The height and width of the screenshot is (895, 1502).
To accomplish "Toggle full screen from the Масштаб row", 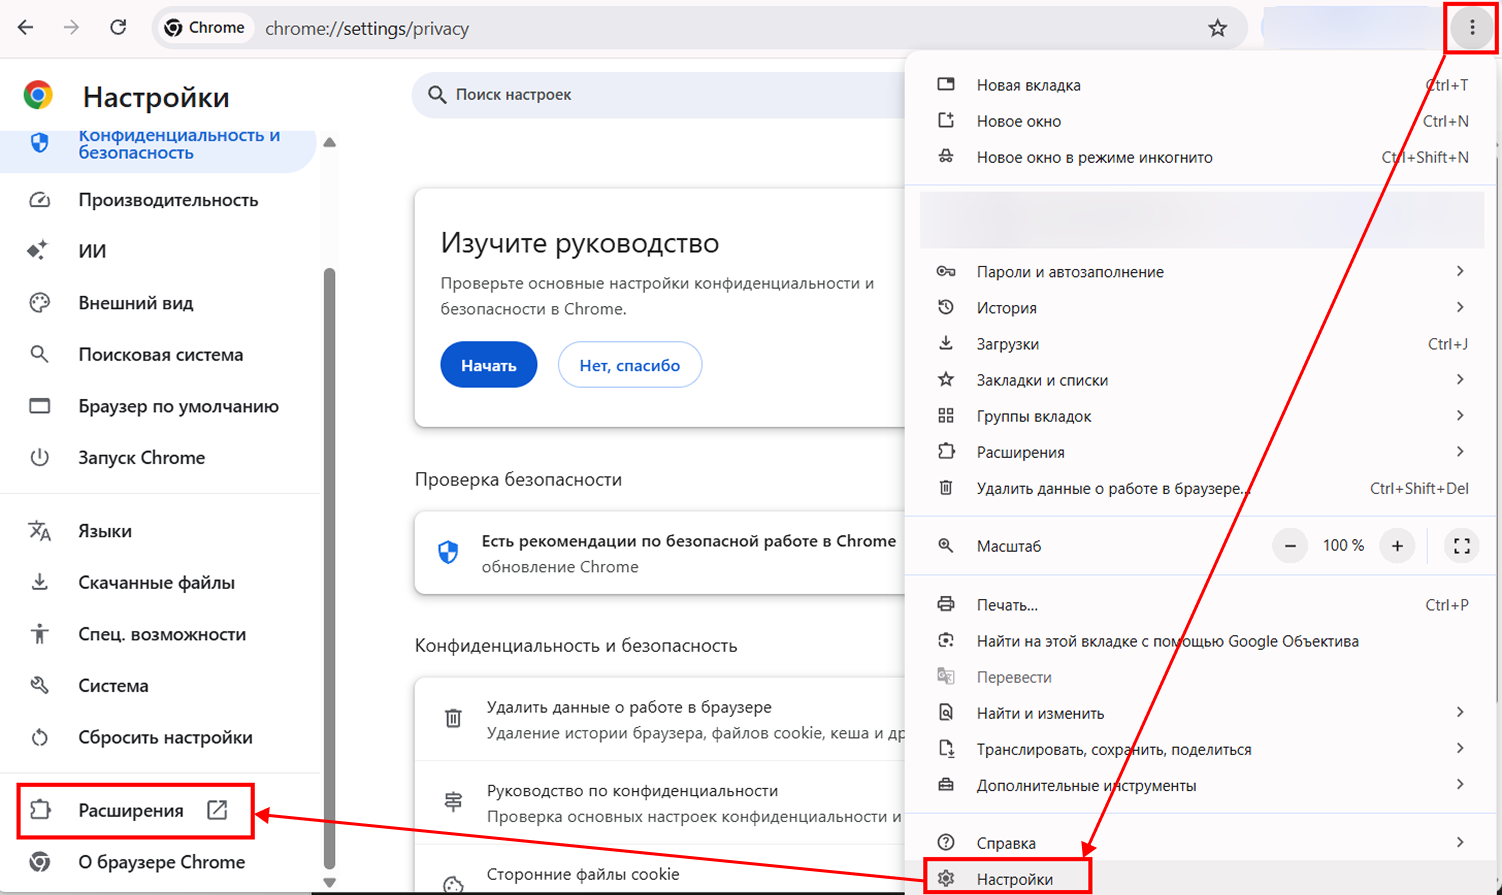I will coord(1461,546).
